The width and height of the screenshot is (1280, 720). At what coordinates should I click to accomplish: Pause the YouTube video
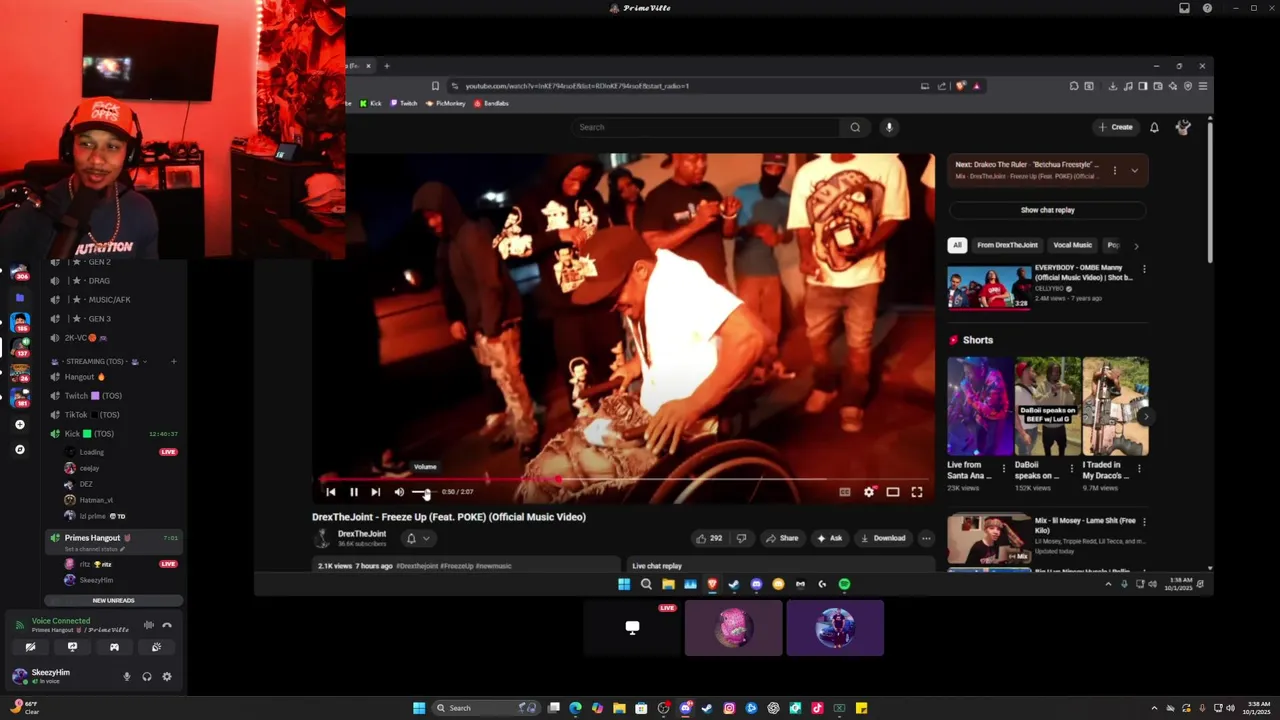click(x=353, y=492)
